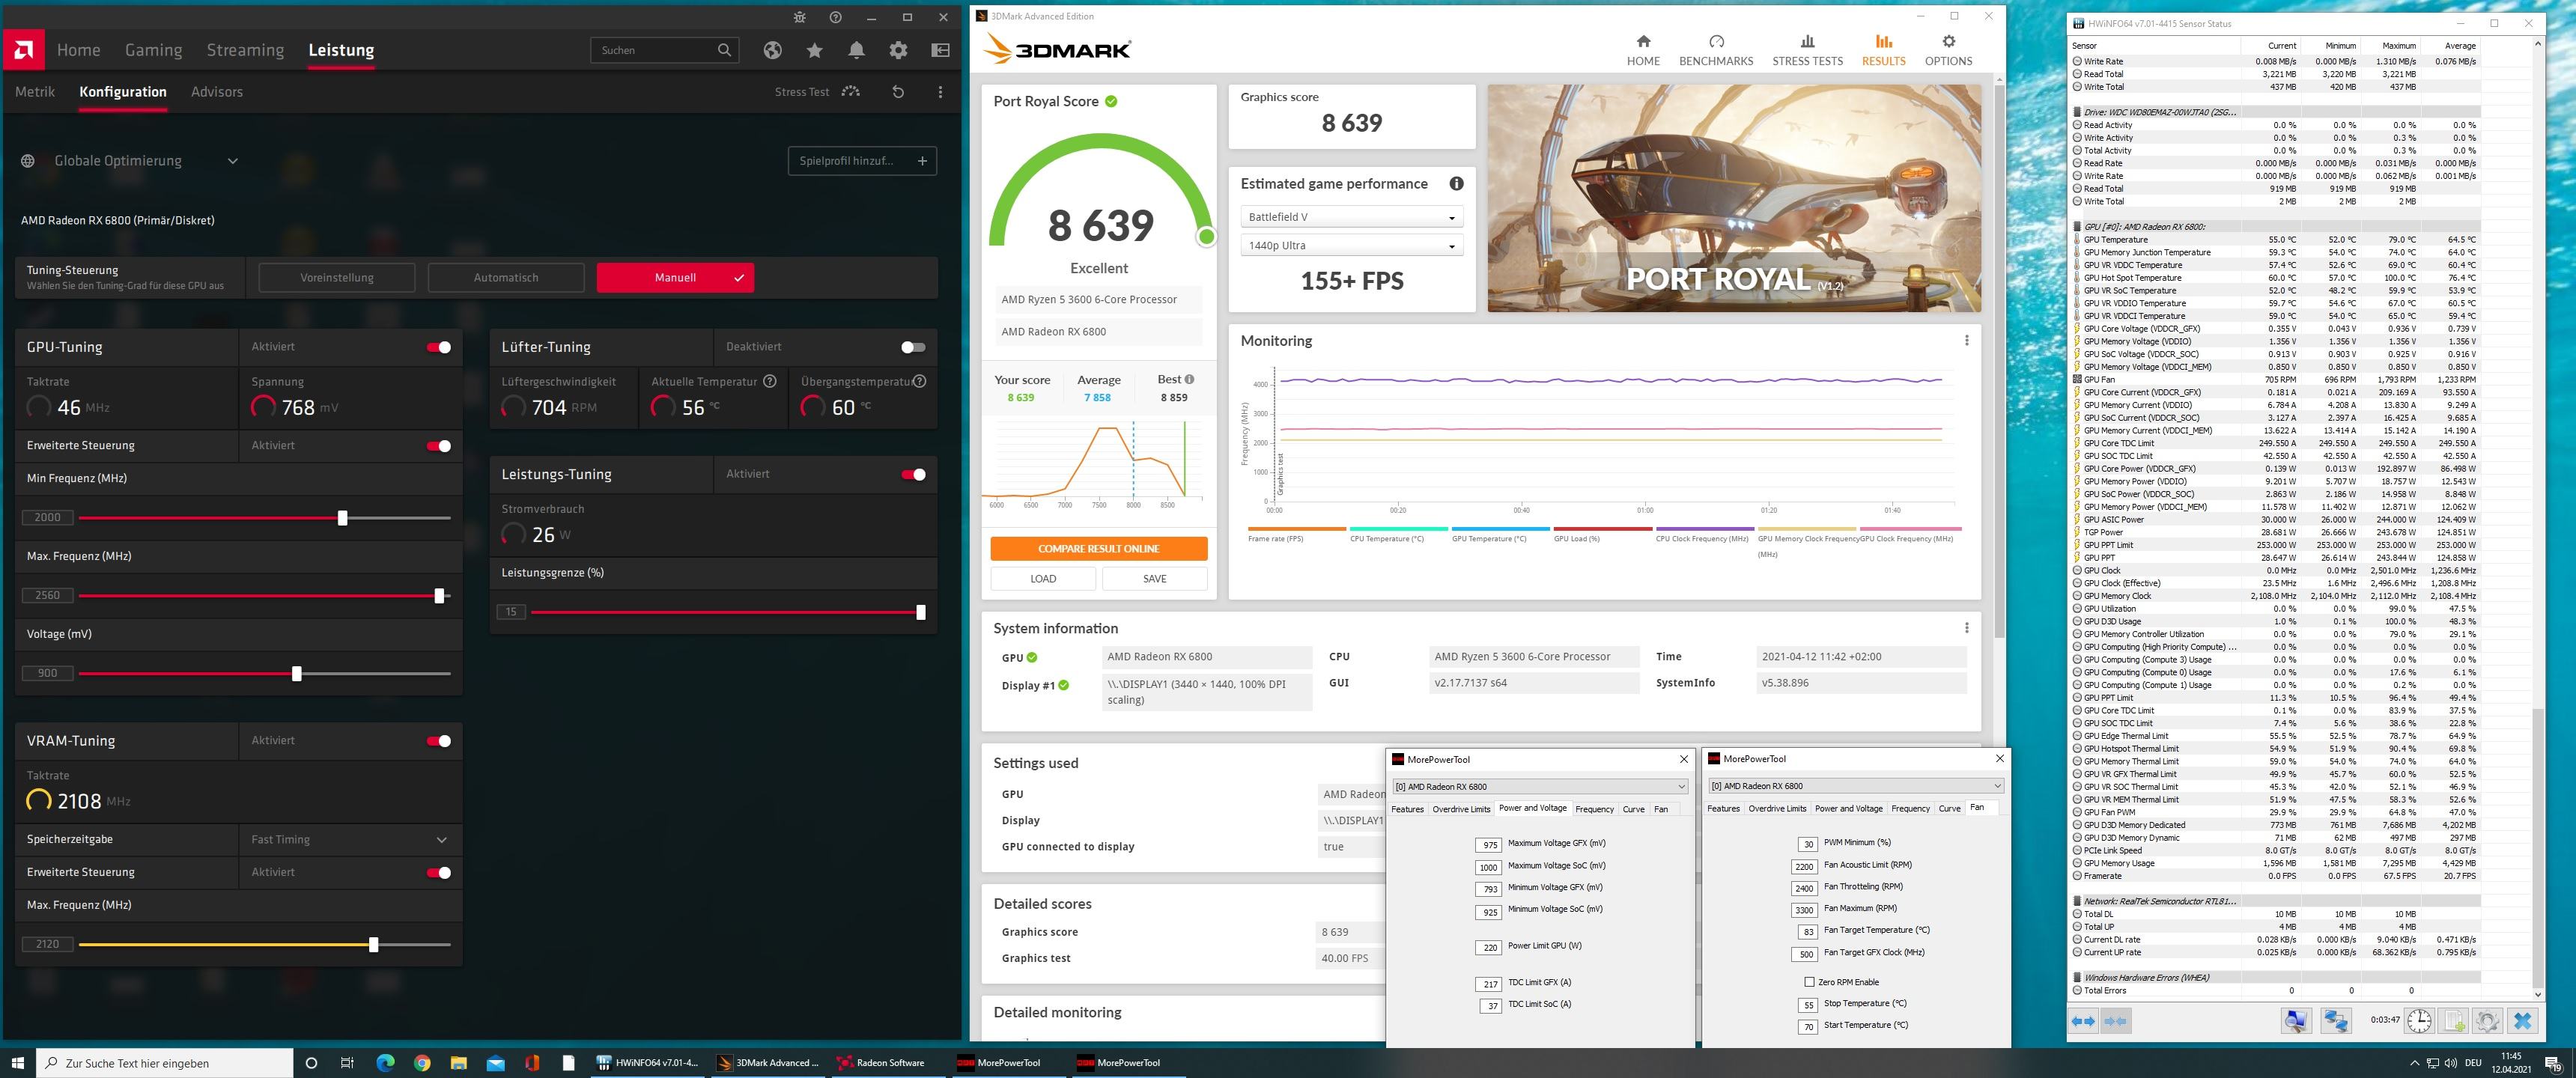Toggle GPU Erweiterte Steuerung switch
This screenshot has height=1078, width=2576.
coord(439,446)
